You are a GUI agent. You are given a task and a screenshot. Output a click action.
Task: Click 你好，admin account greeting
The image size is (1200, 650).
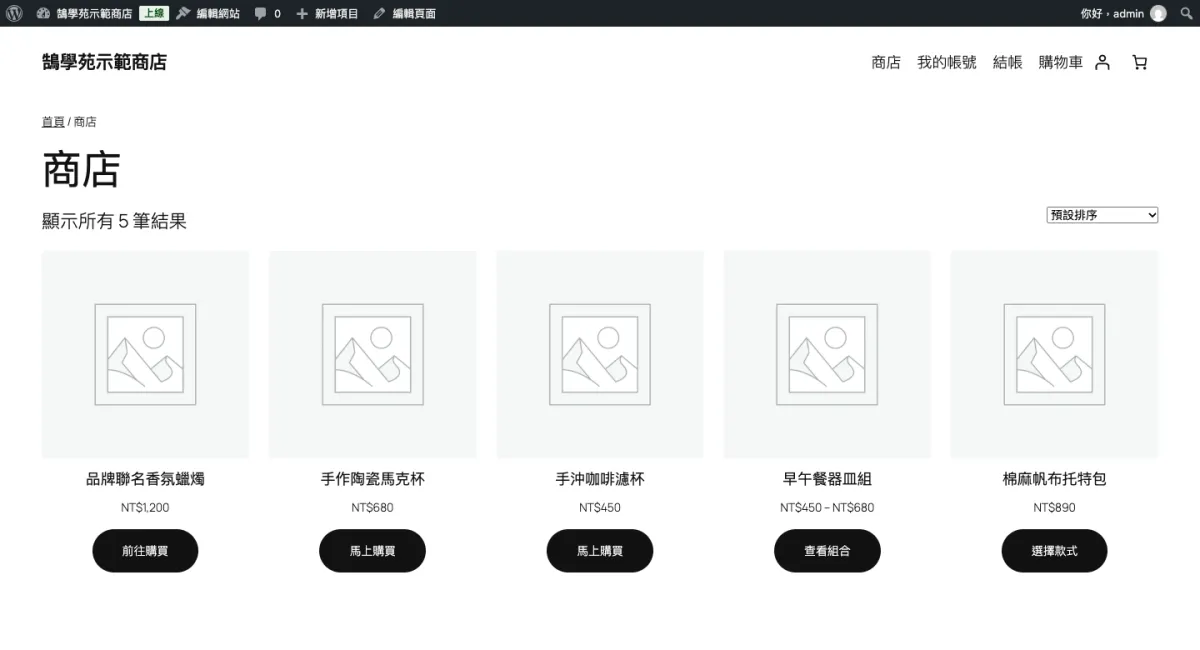coord(1112,13)
